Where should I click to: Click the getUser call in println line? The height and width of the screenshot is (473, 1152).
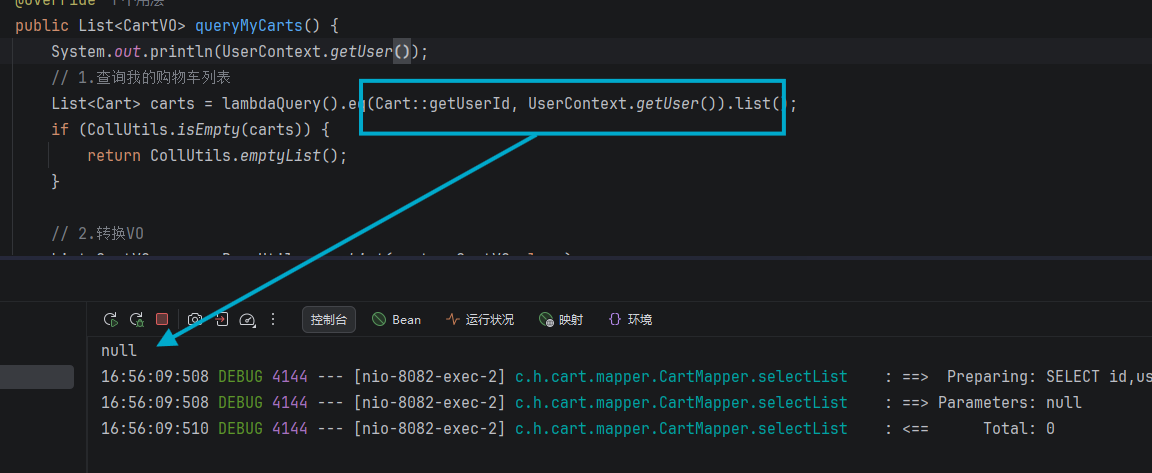point(361,52)
